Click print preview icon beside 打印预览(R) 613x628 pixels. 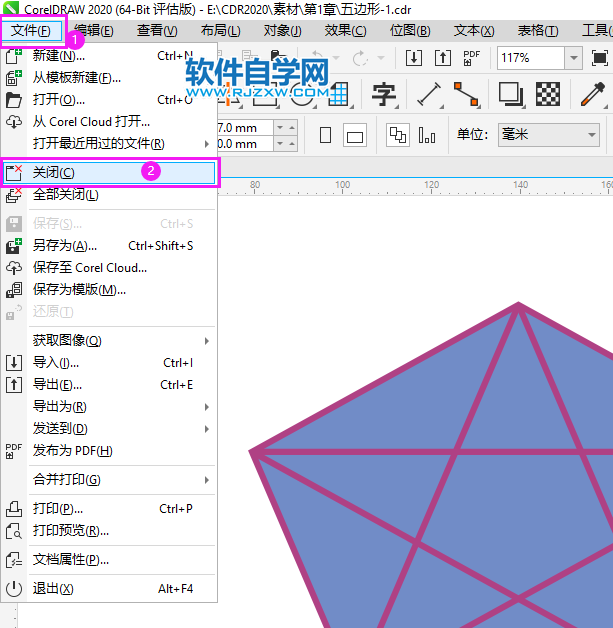click(x=14, y=531)
